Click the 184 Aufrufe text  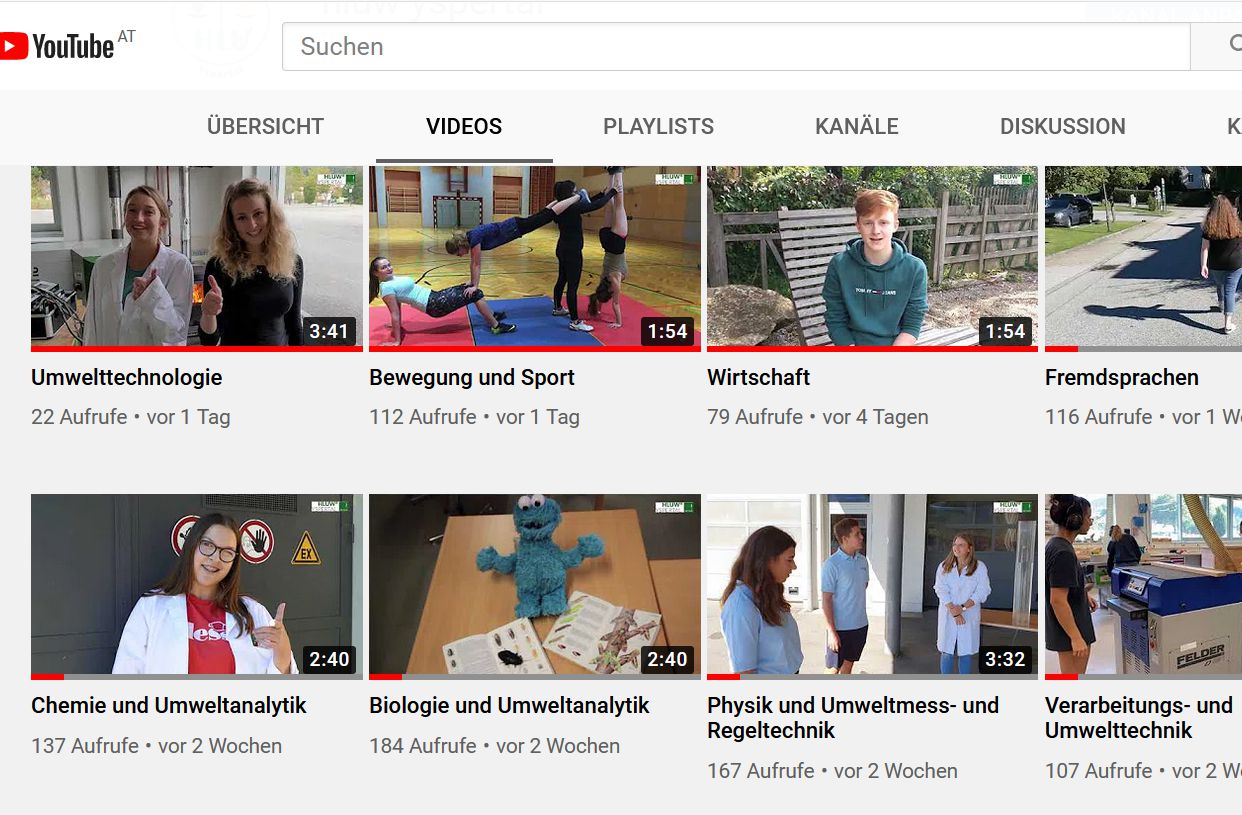pos(423,746)
